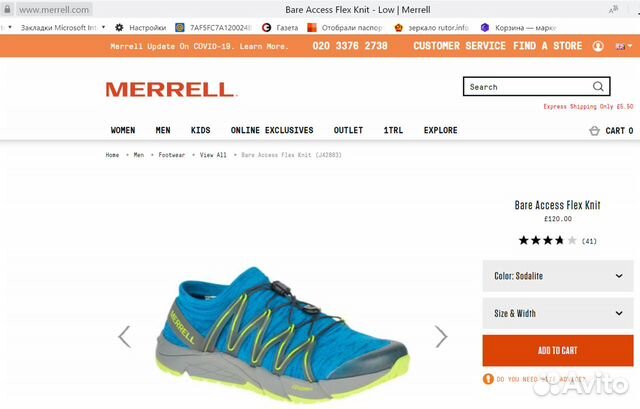This screenshot has width=640, height=409.
Task: Click the Footwear breadcrumb link
Action: [171, 155]
